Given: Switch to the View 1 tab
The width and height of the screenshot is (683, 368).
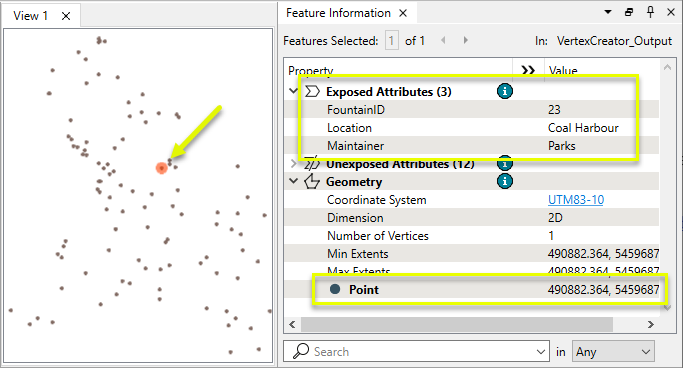Looking at the screenshot, I should click(x=30, y=16).
